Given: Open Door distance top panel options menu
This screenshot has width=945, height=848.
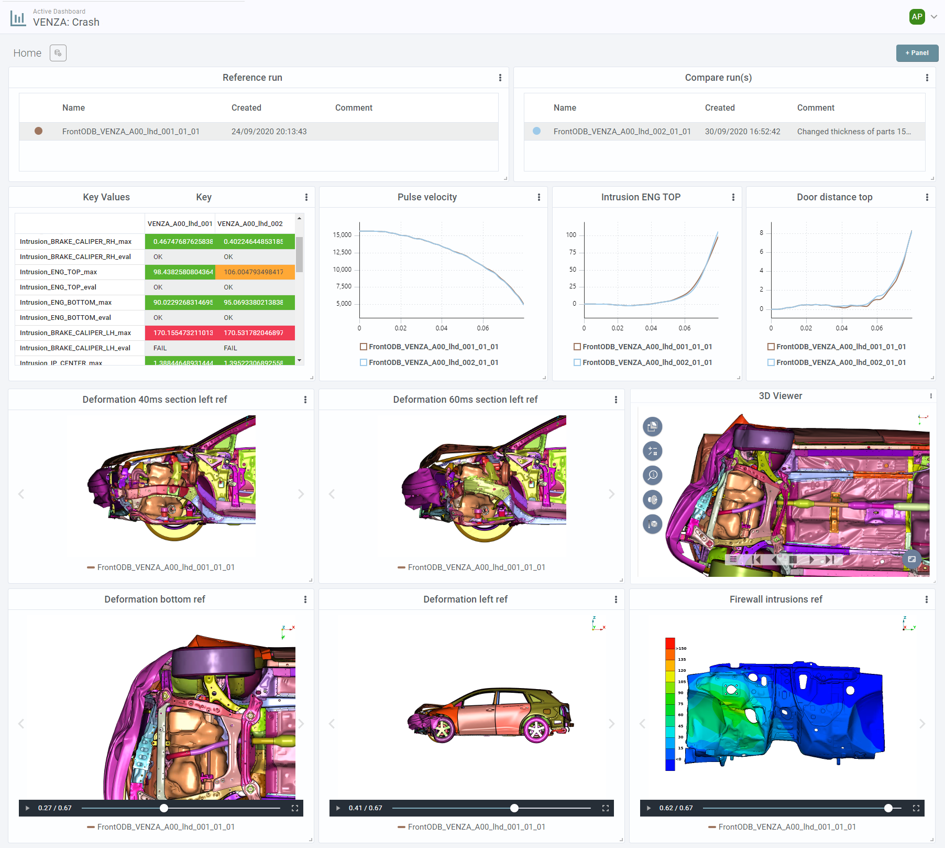Looking at the screenshot, I should point(926,197).
